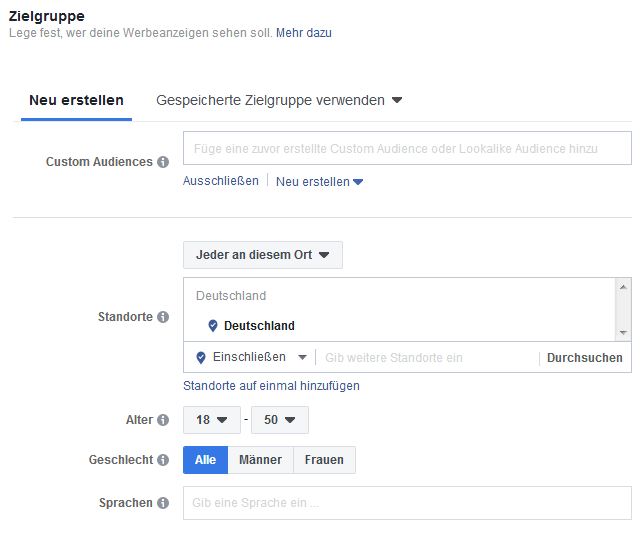
Task: Click Standorte auf einmal hinzufügen link
Action: point(271,385)
